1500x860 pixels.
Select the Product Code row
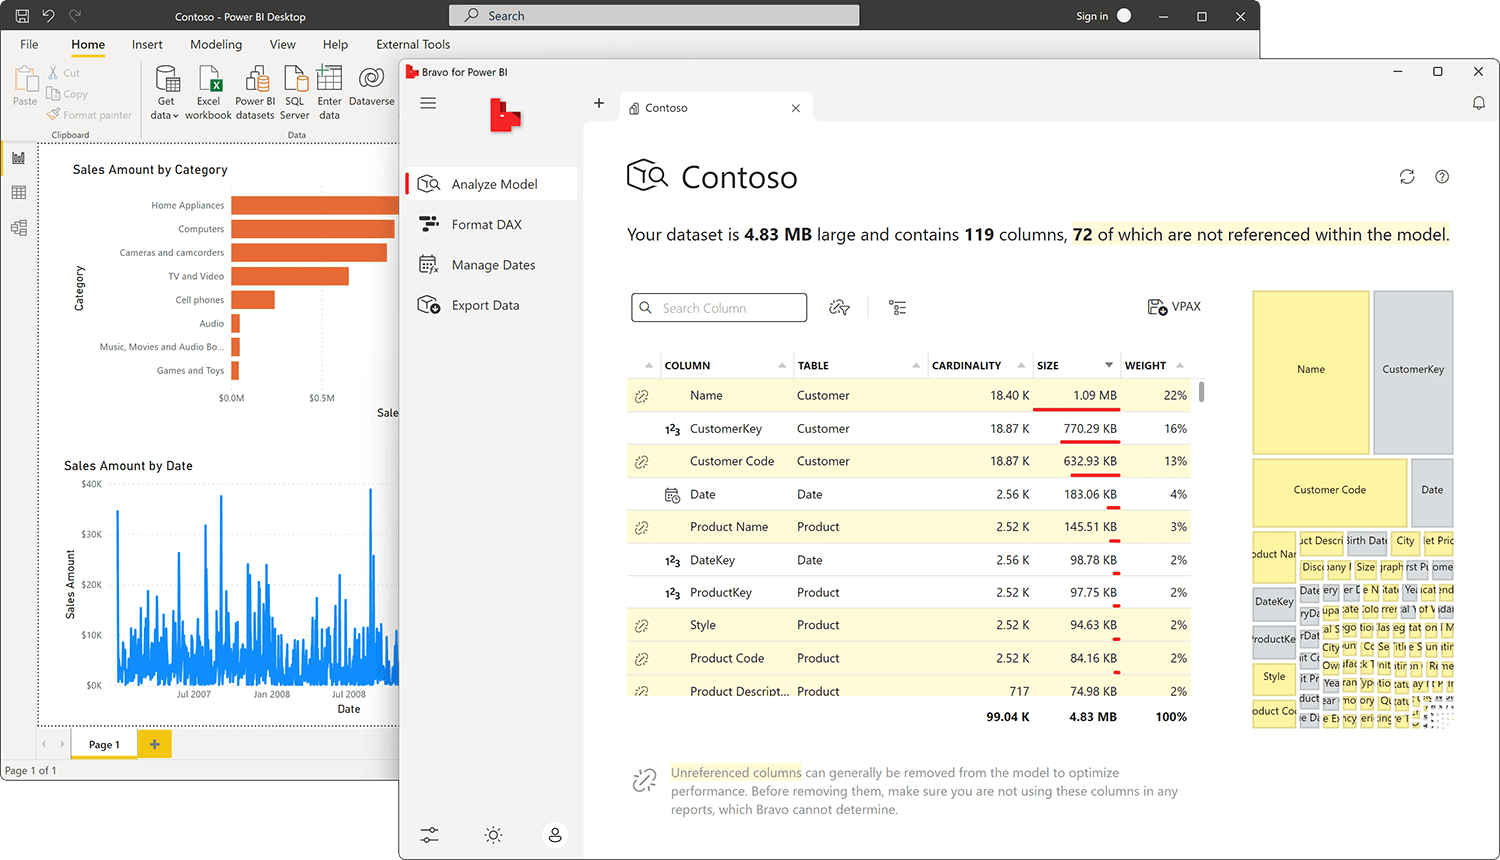909,658
